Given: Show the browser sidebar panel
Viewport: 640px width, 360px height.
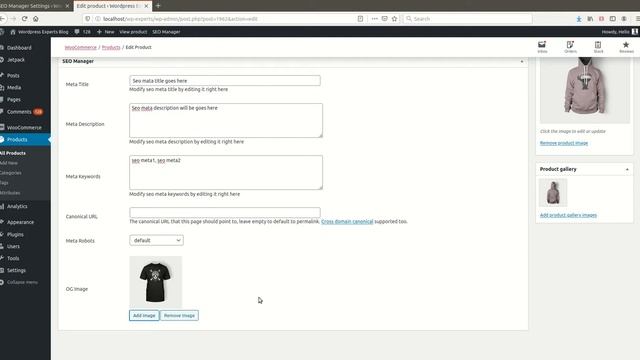Looking at the screenshot, I should [x=613, y=19].
